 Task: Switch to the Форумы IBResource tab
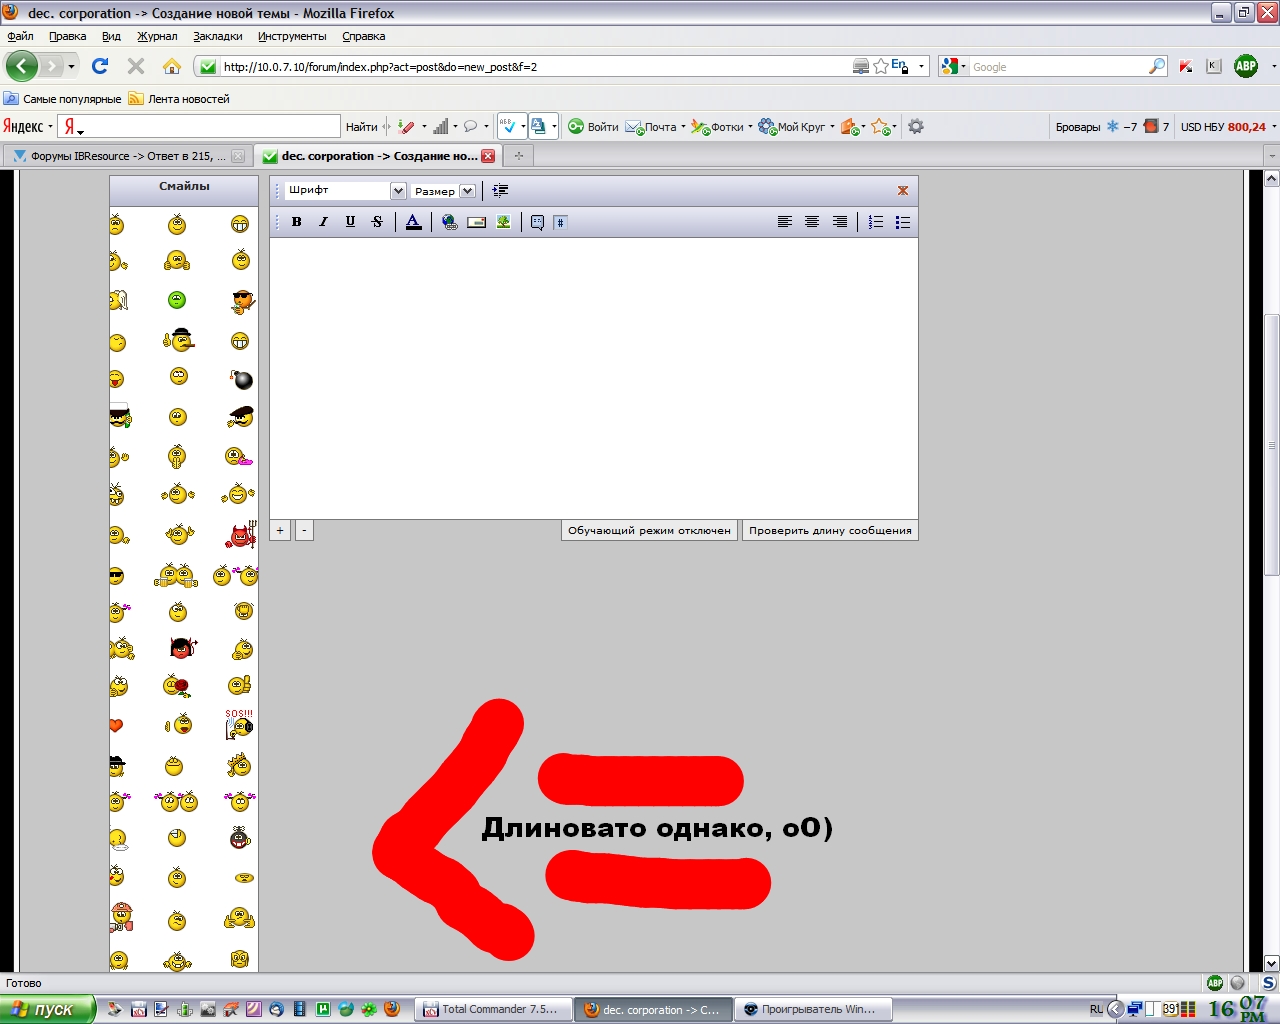coord(120,156)
